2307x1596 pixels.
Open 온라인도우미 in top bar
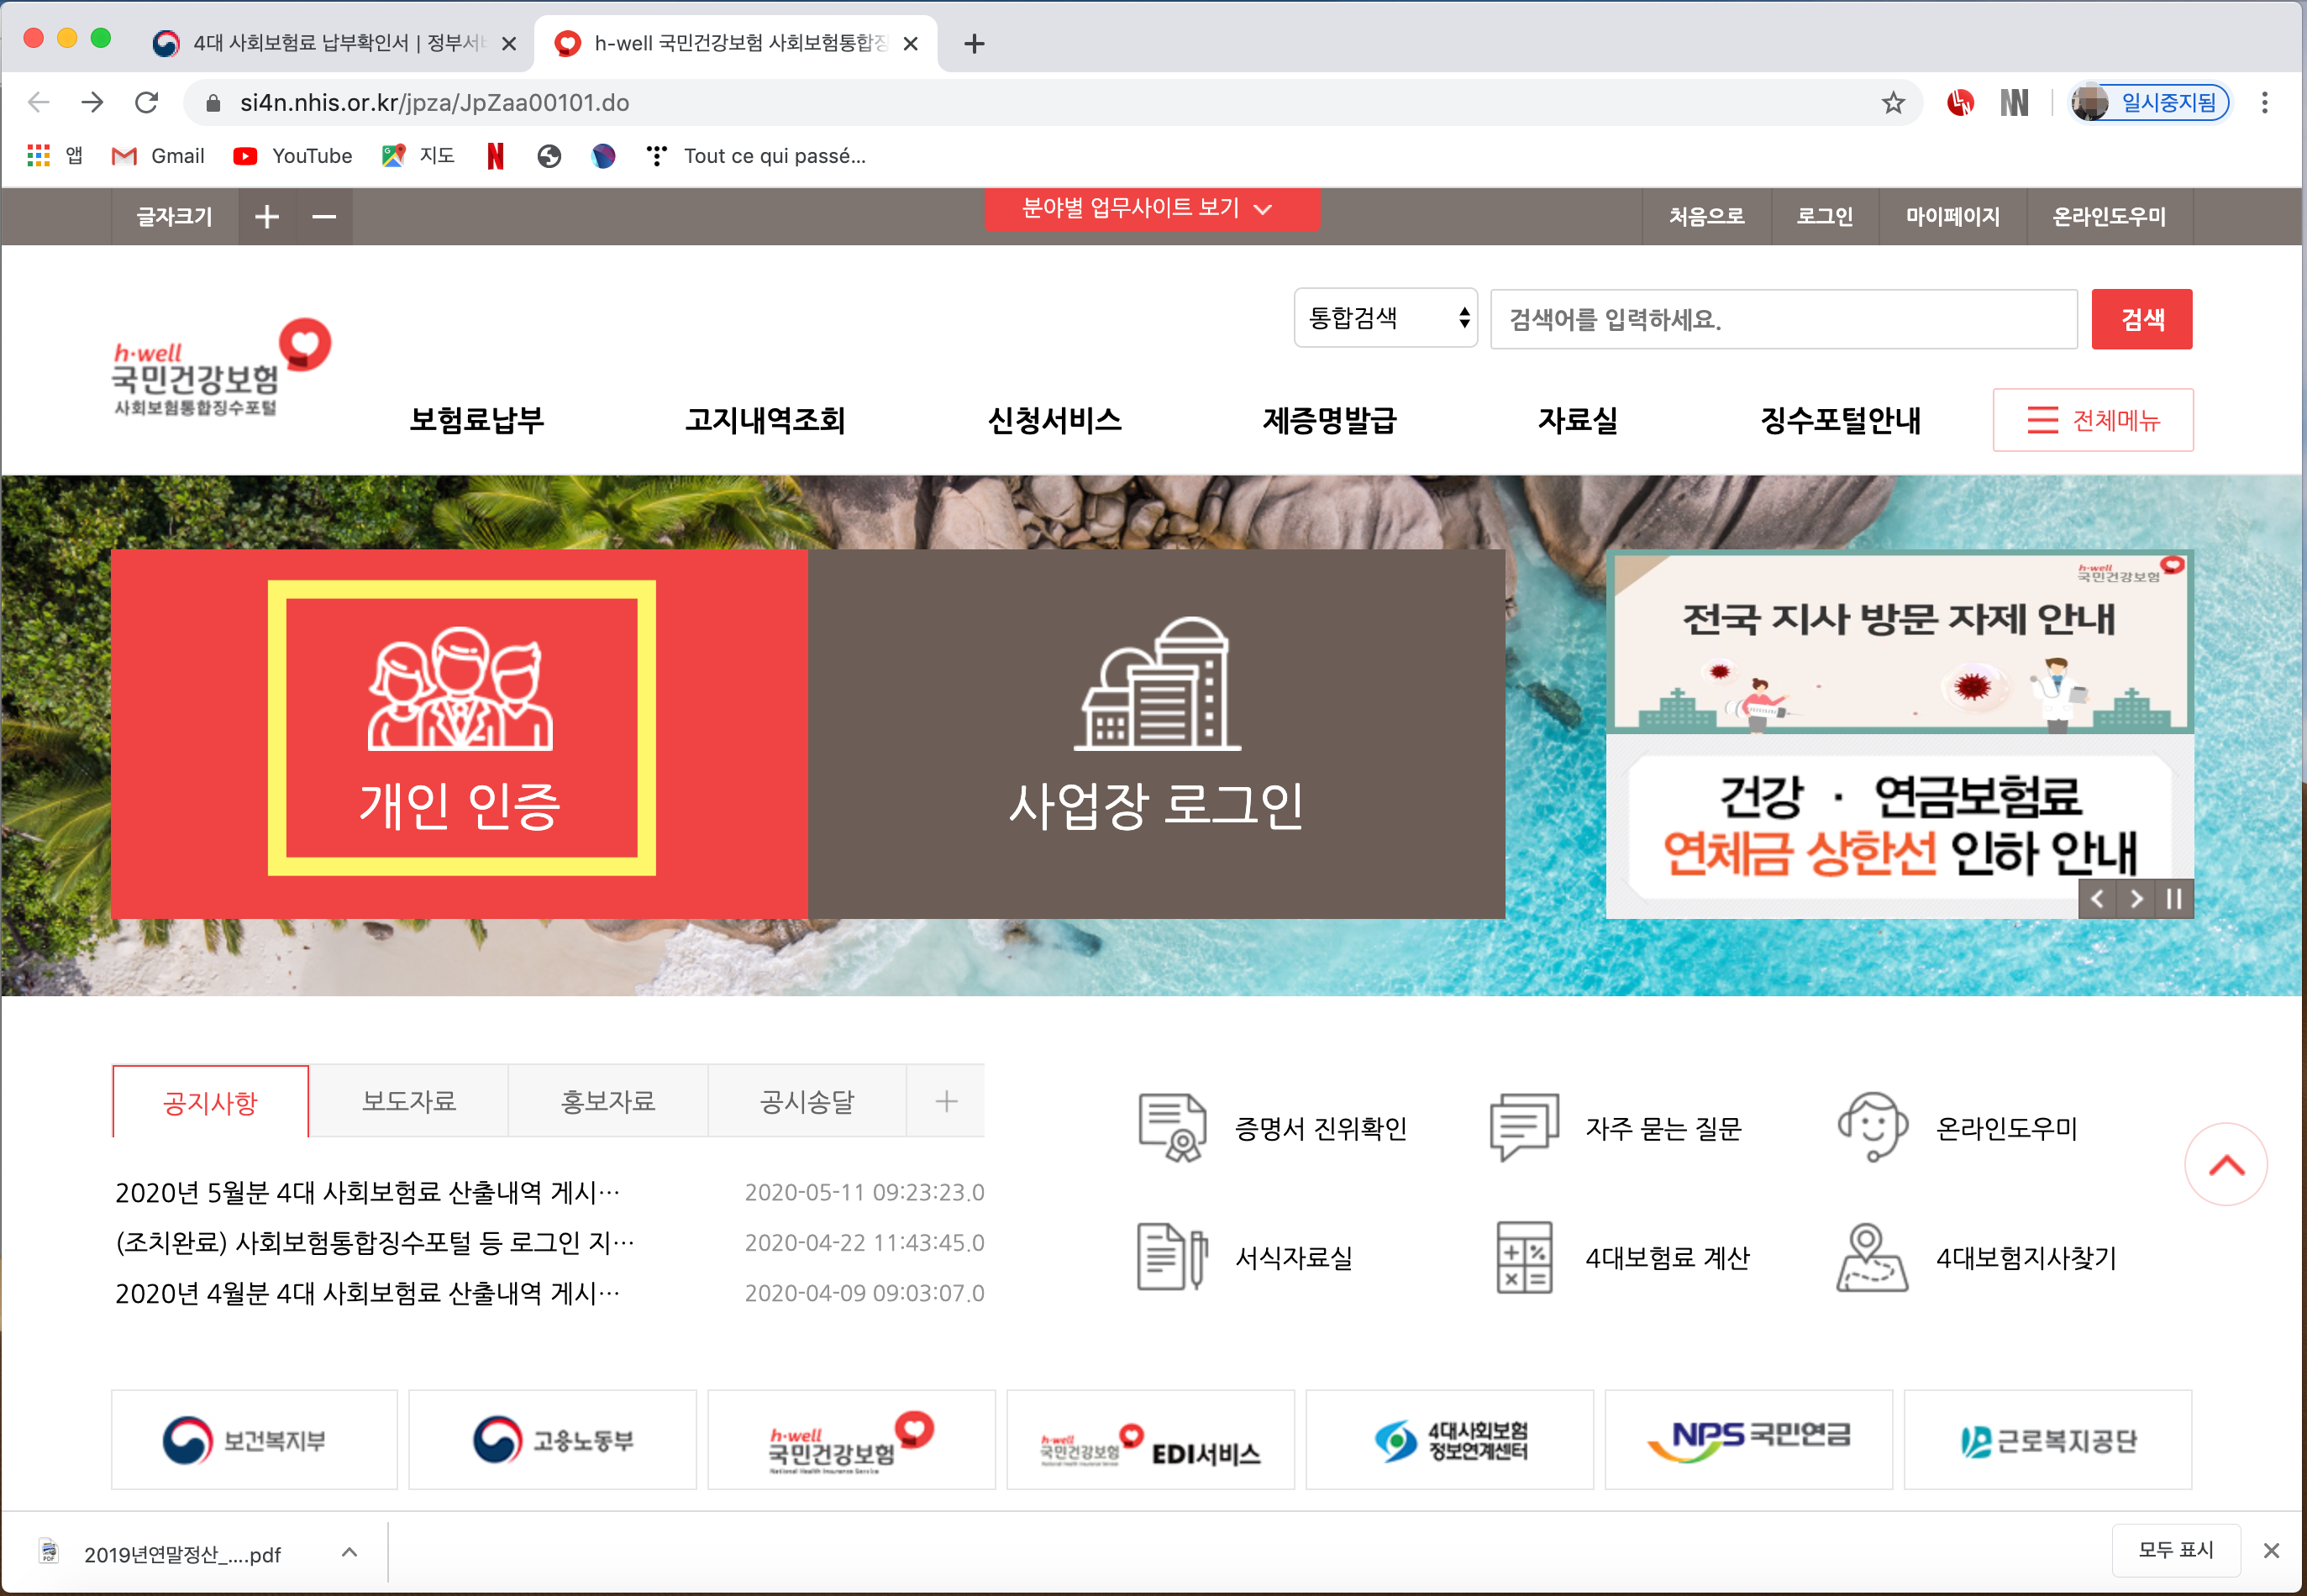2109,216
